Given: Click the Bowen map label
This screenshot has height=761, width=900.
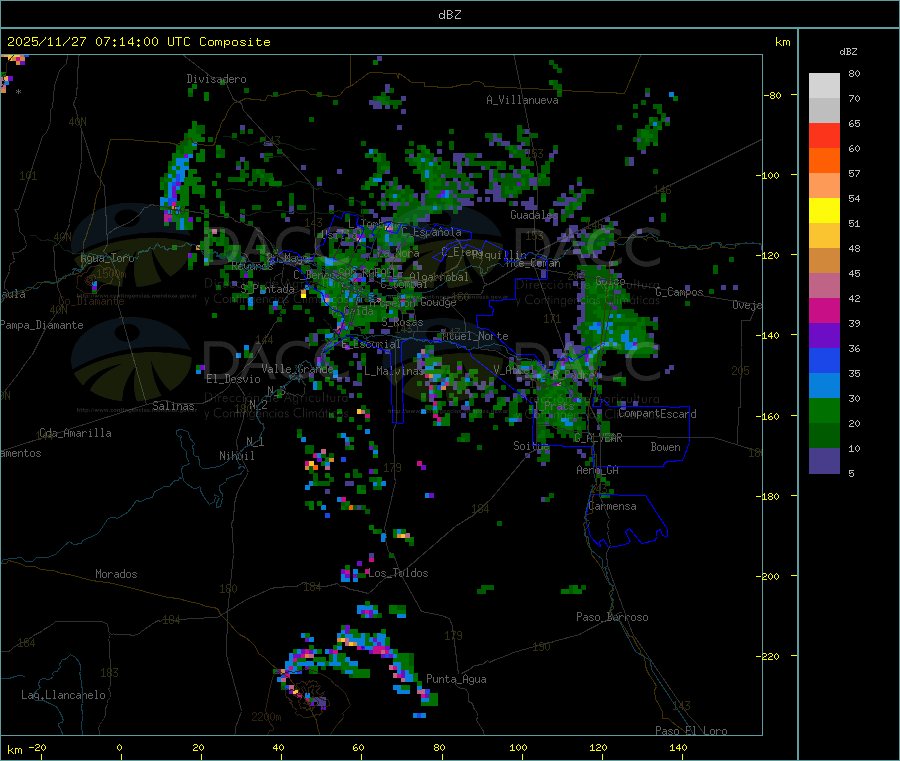Looking at the screenshot, I should 666,447.
